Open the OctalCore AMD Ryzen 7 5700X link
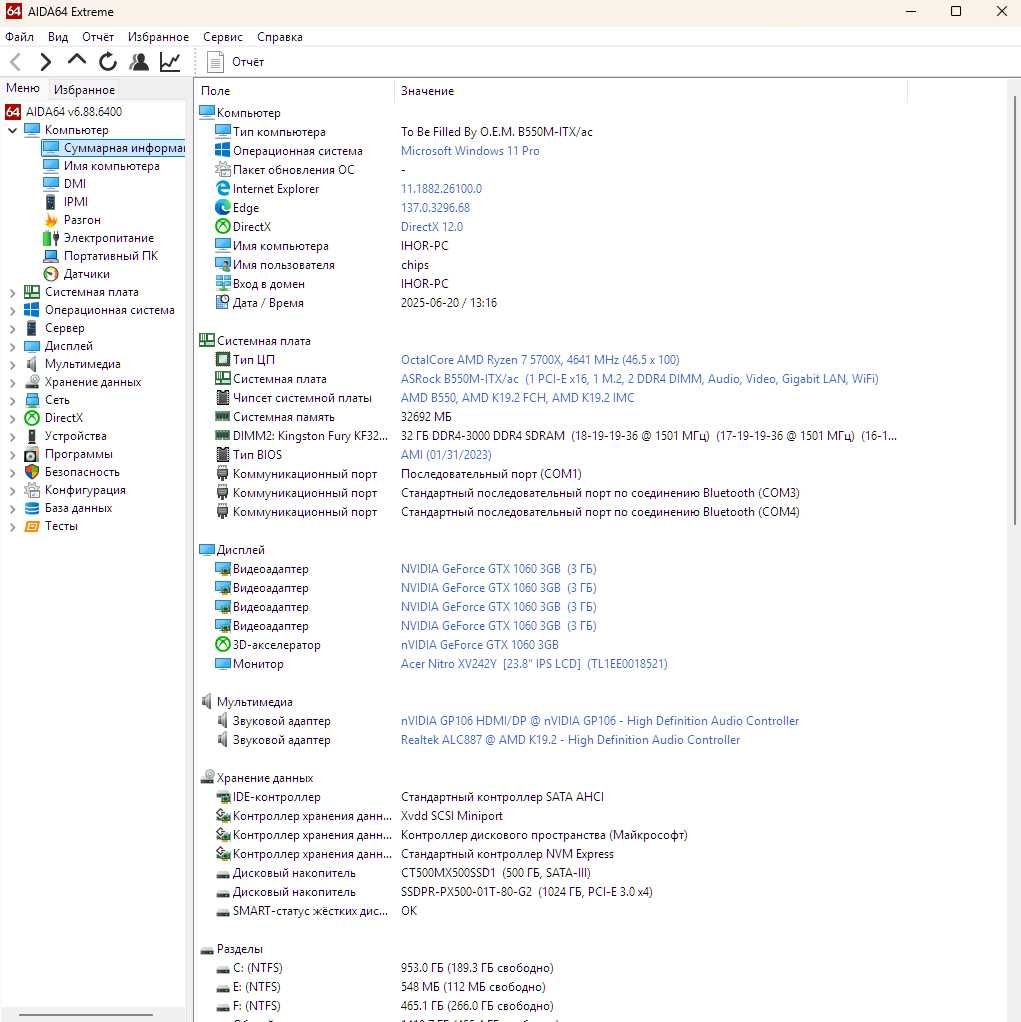The height and width of the screenshot is (1022, 1021). (x=540, y=360)
